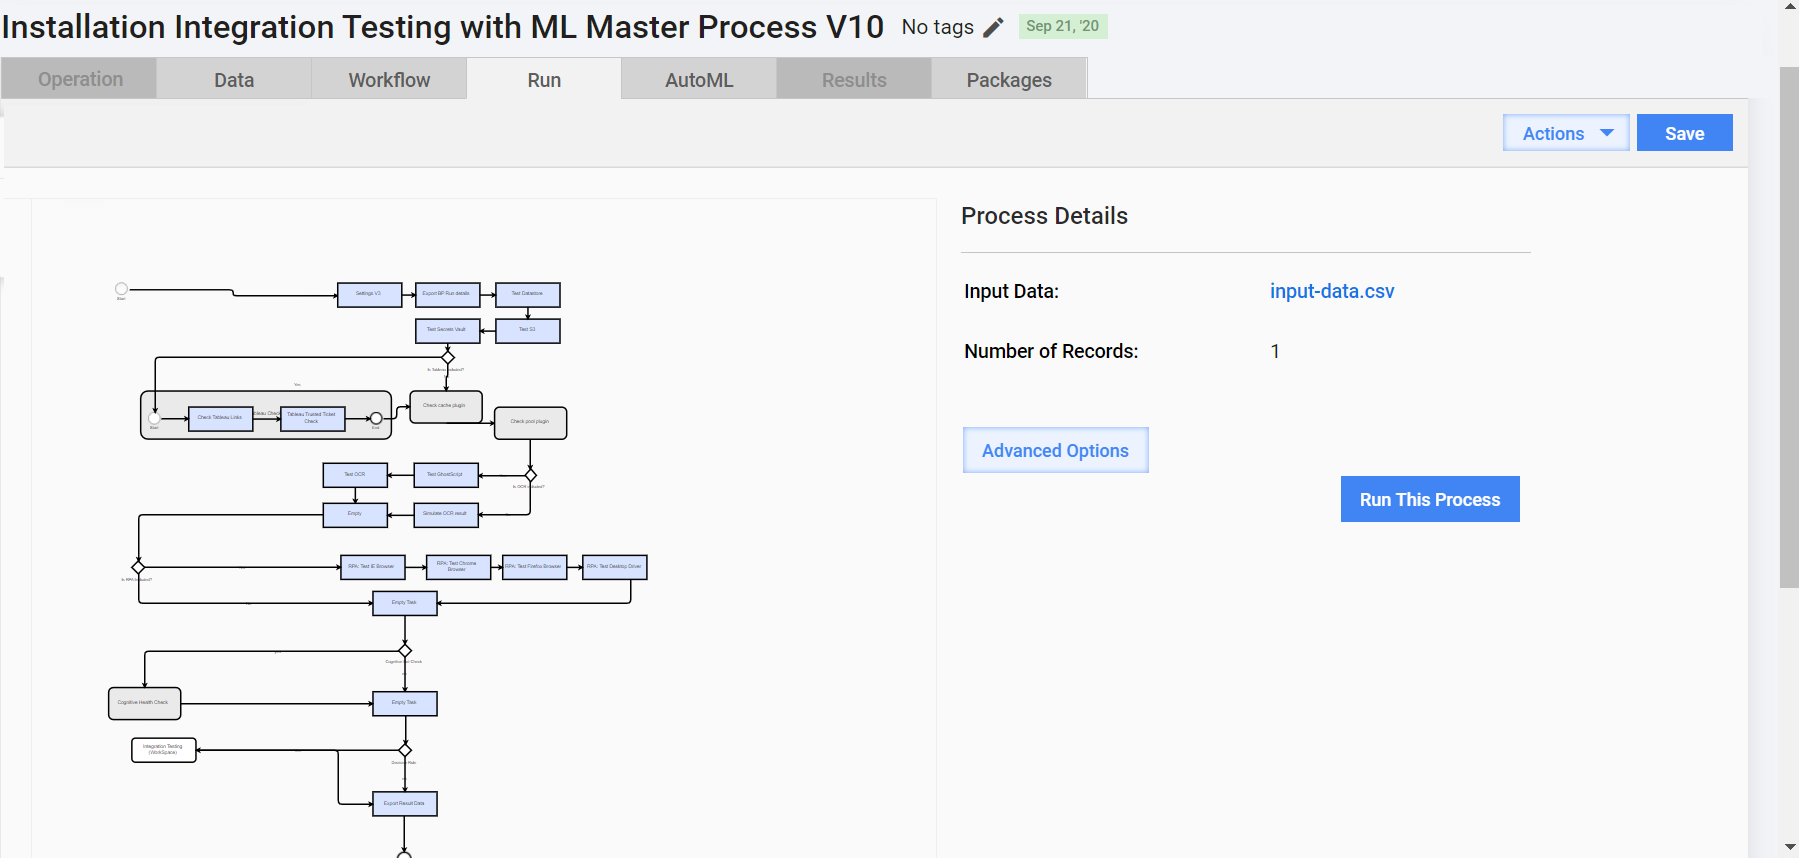This screenshot has height=858, width=1799.
Task: Select the Check pool plugin node
Action: (531, 423)
